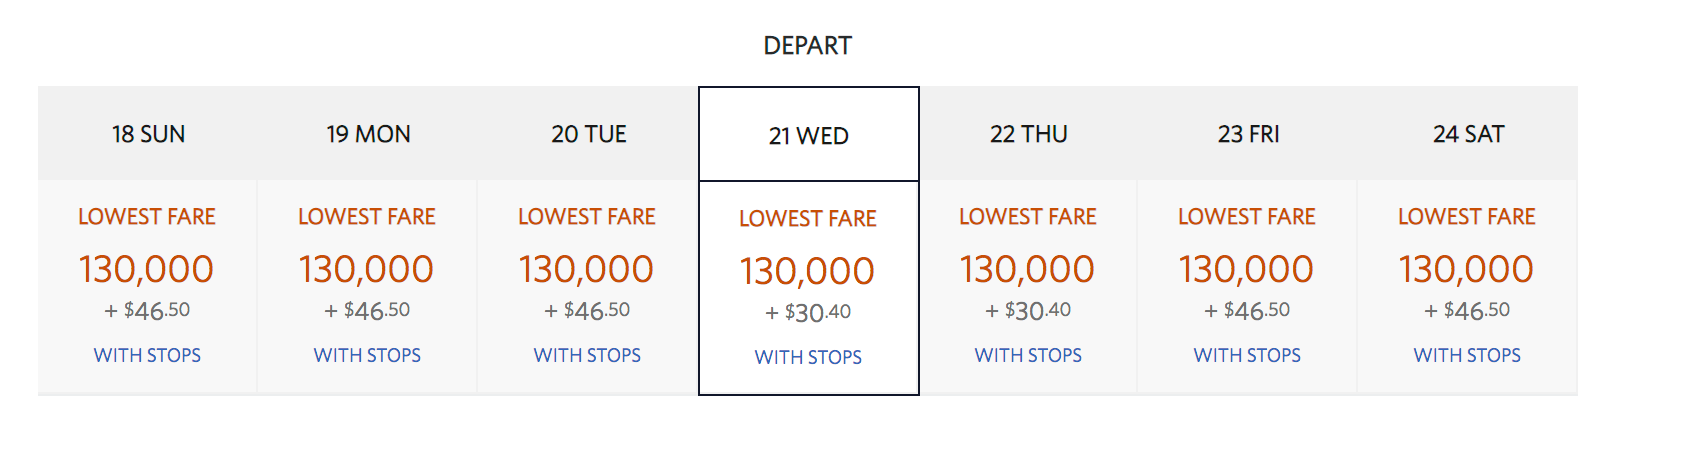This screenshot has width=1684, height=450.
Task: Click WITH STOPS link under Thursday
Action: [1028, 355]
